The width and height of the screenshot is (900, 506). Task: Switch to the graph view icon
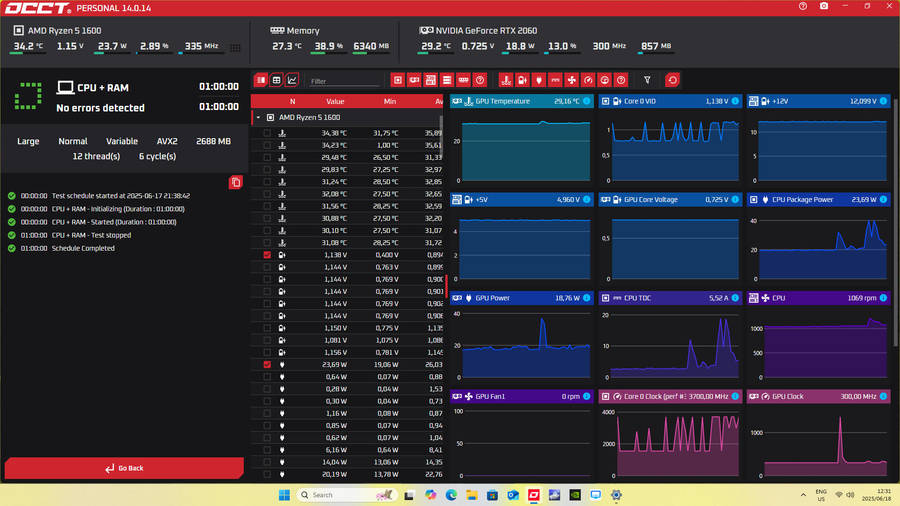click(x=292, y=80)
